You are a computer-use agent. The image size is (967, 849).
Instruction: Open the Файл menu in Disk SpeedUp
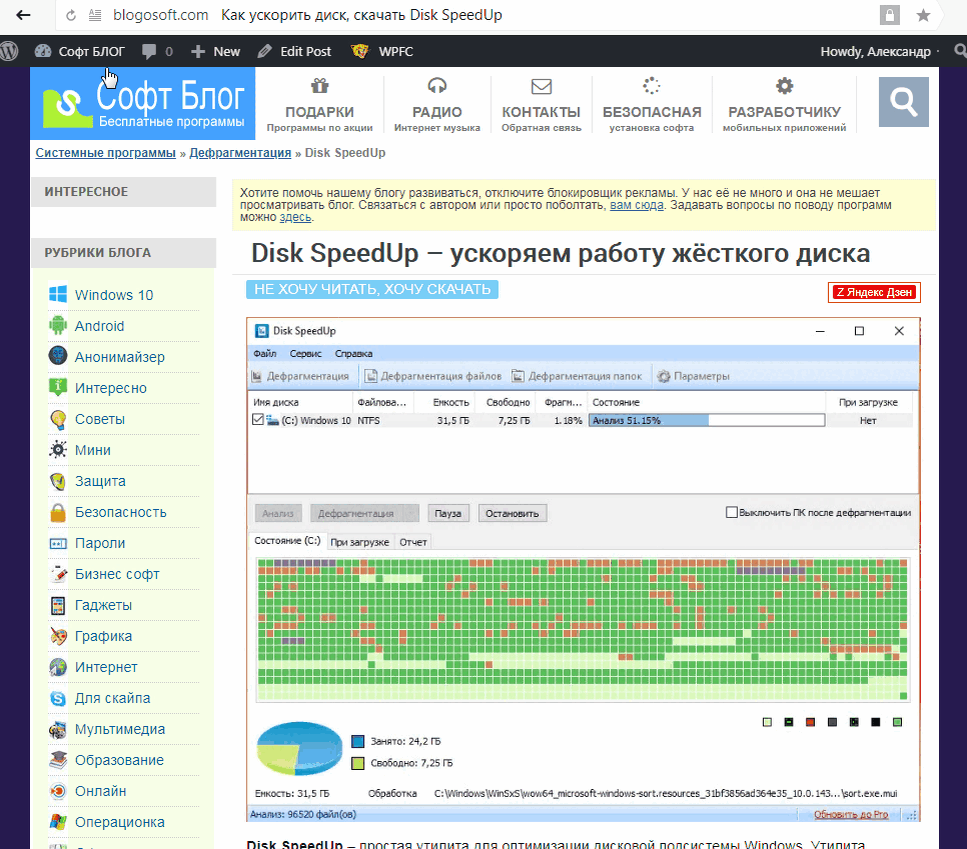(x=265, y=353)
